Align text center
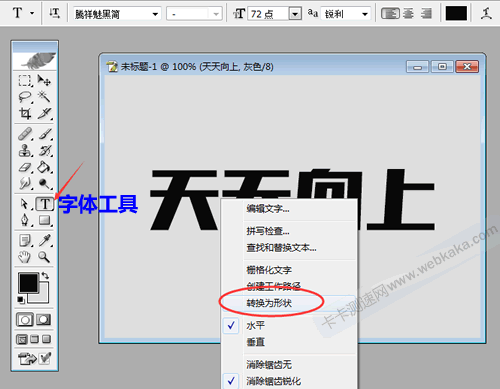 408,14
